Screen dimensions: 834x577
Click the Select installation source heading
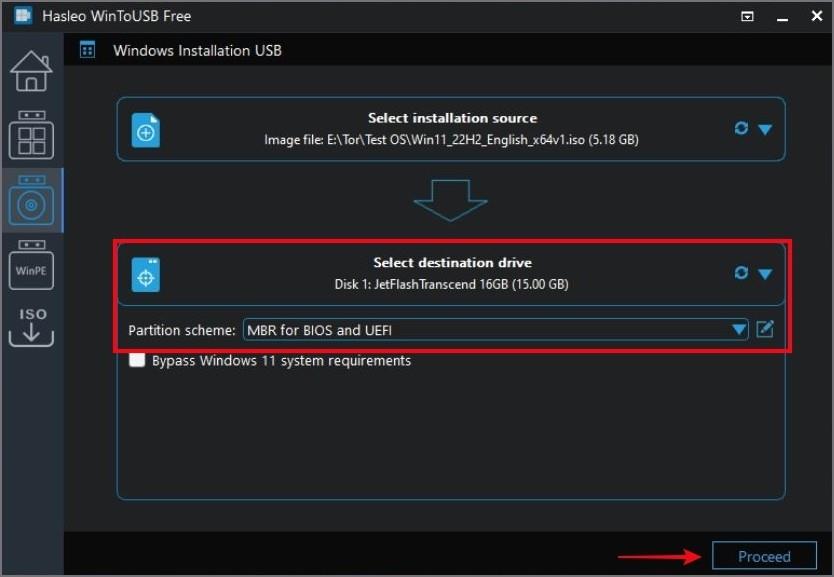pos(452,118)
